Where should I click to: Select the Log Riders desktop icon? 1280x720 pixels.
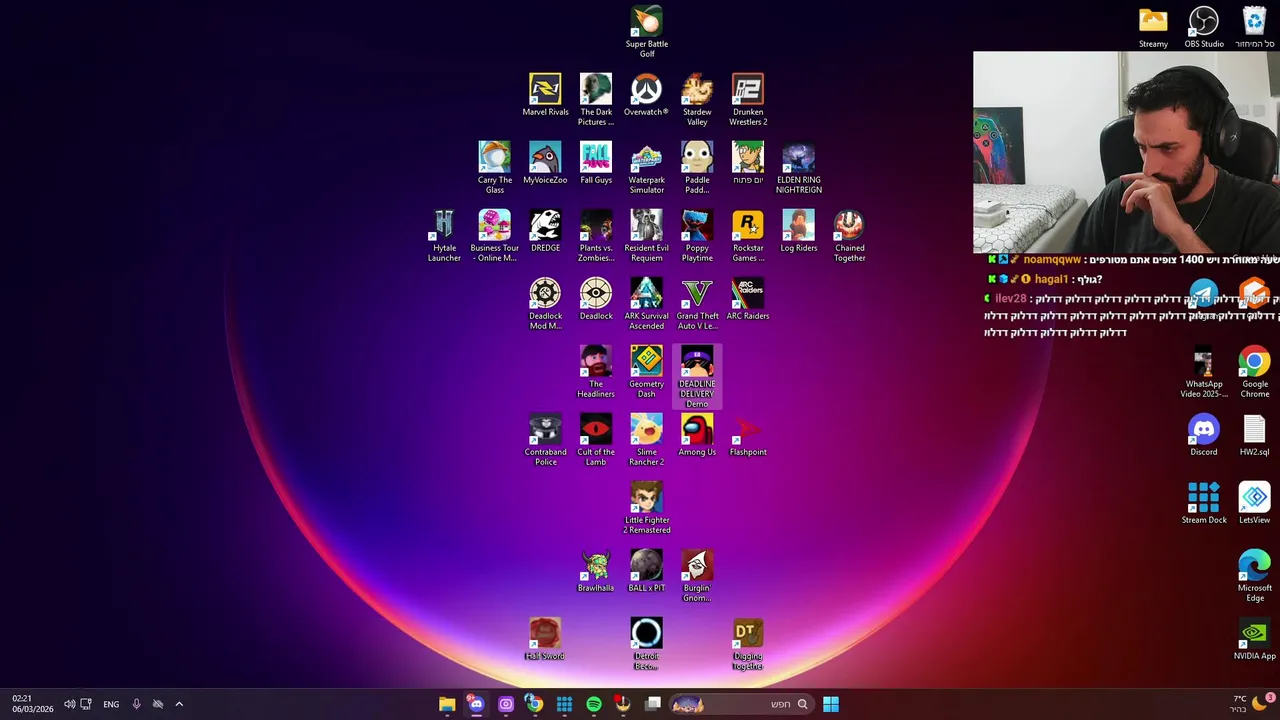click(799, 231)
